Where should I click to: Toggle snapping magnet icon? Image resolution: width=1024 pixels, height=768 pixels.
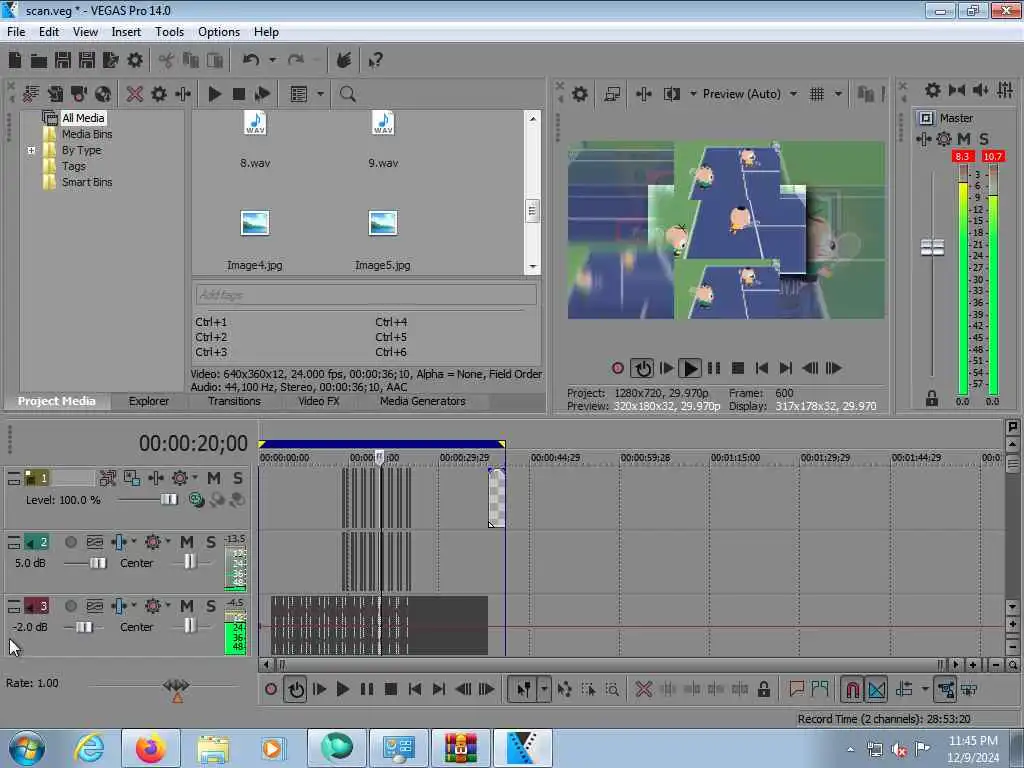tap(852, 689)
